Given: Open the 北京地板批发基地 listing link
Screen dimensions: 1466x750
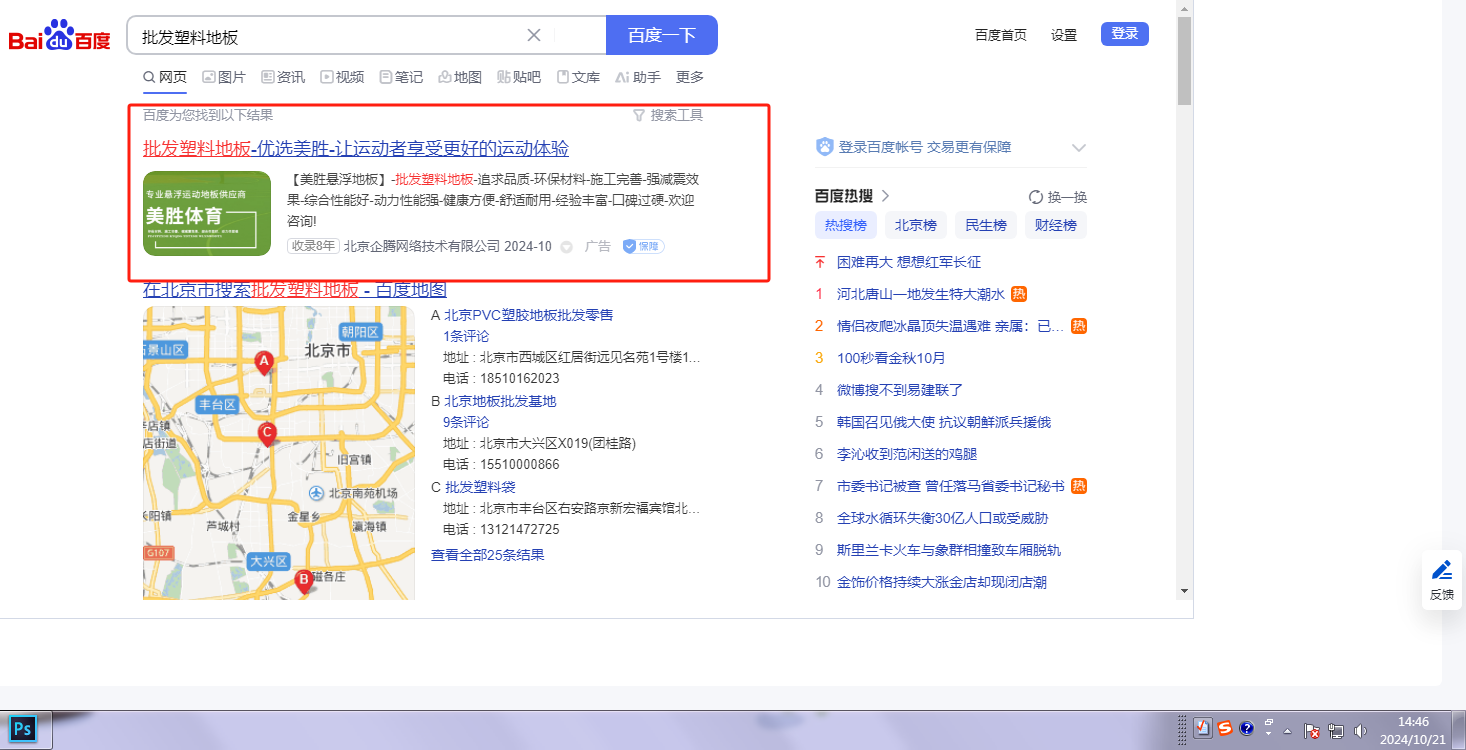Looking at the screenshot, I should click(500, 401).
